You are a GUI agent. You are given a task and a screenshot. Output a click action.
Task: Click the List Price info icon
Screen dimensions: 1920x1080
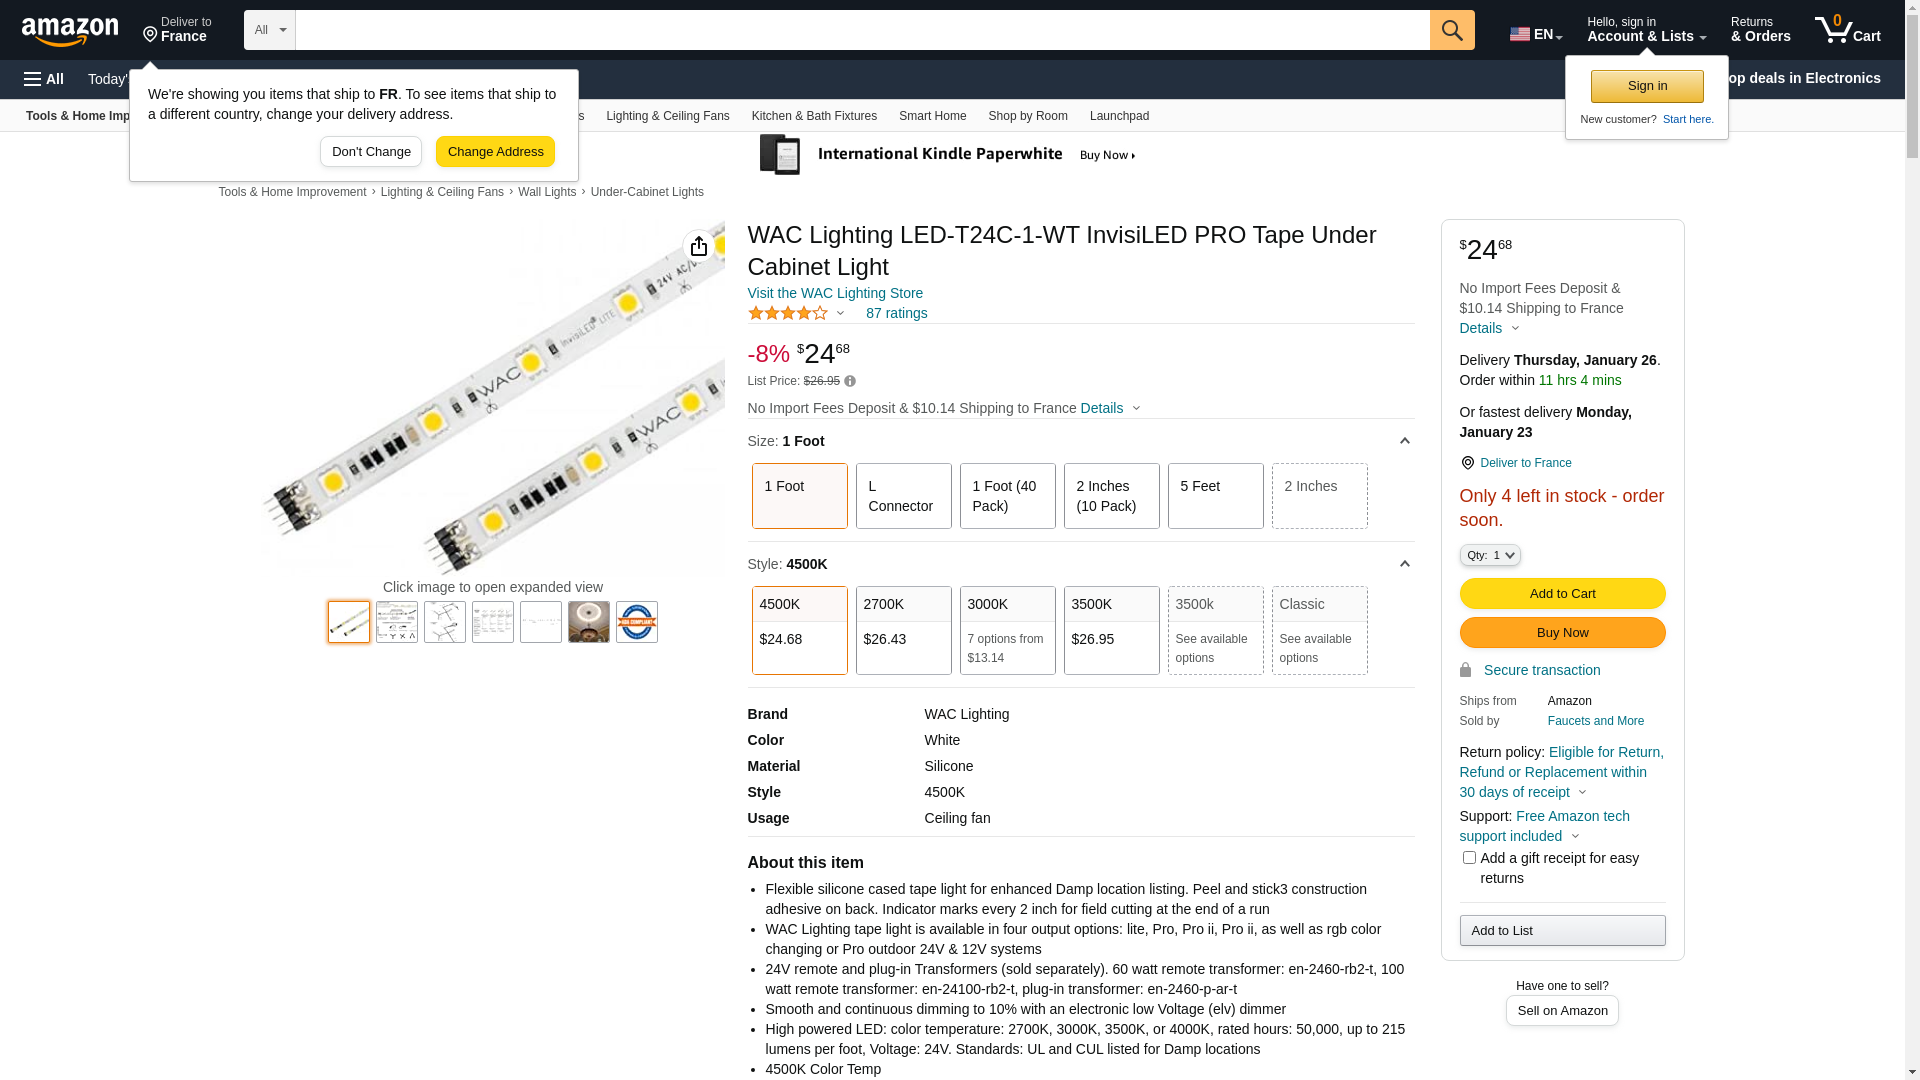[x=850, y=381]
